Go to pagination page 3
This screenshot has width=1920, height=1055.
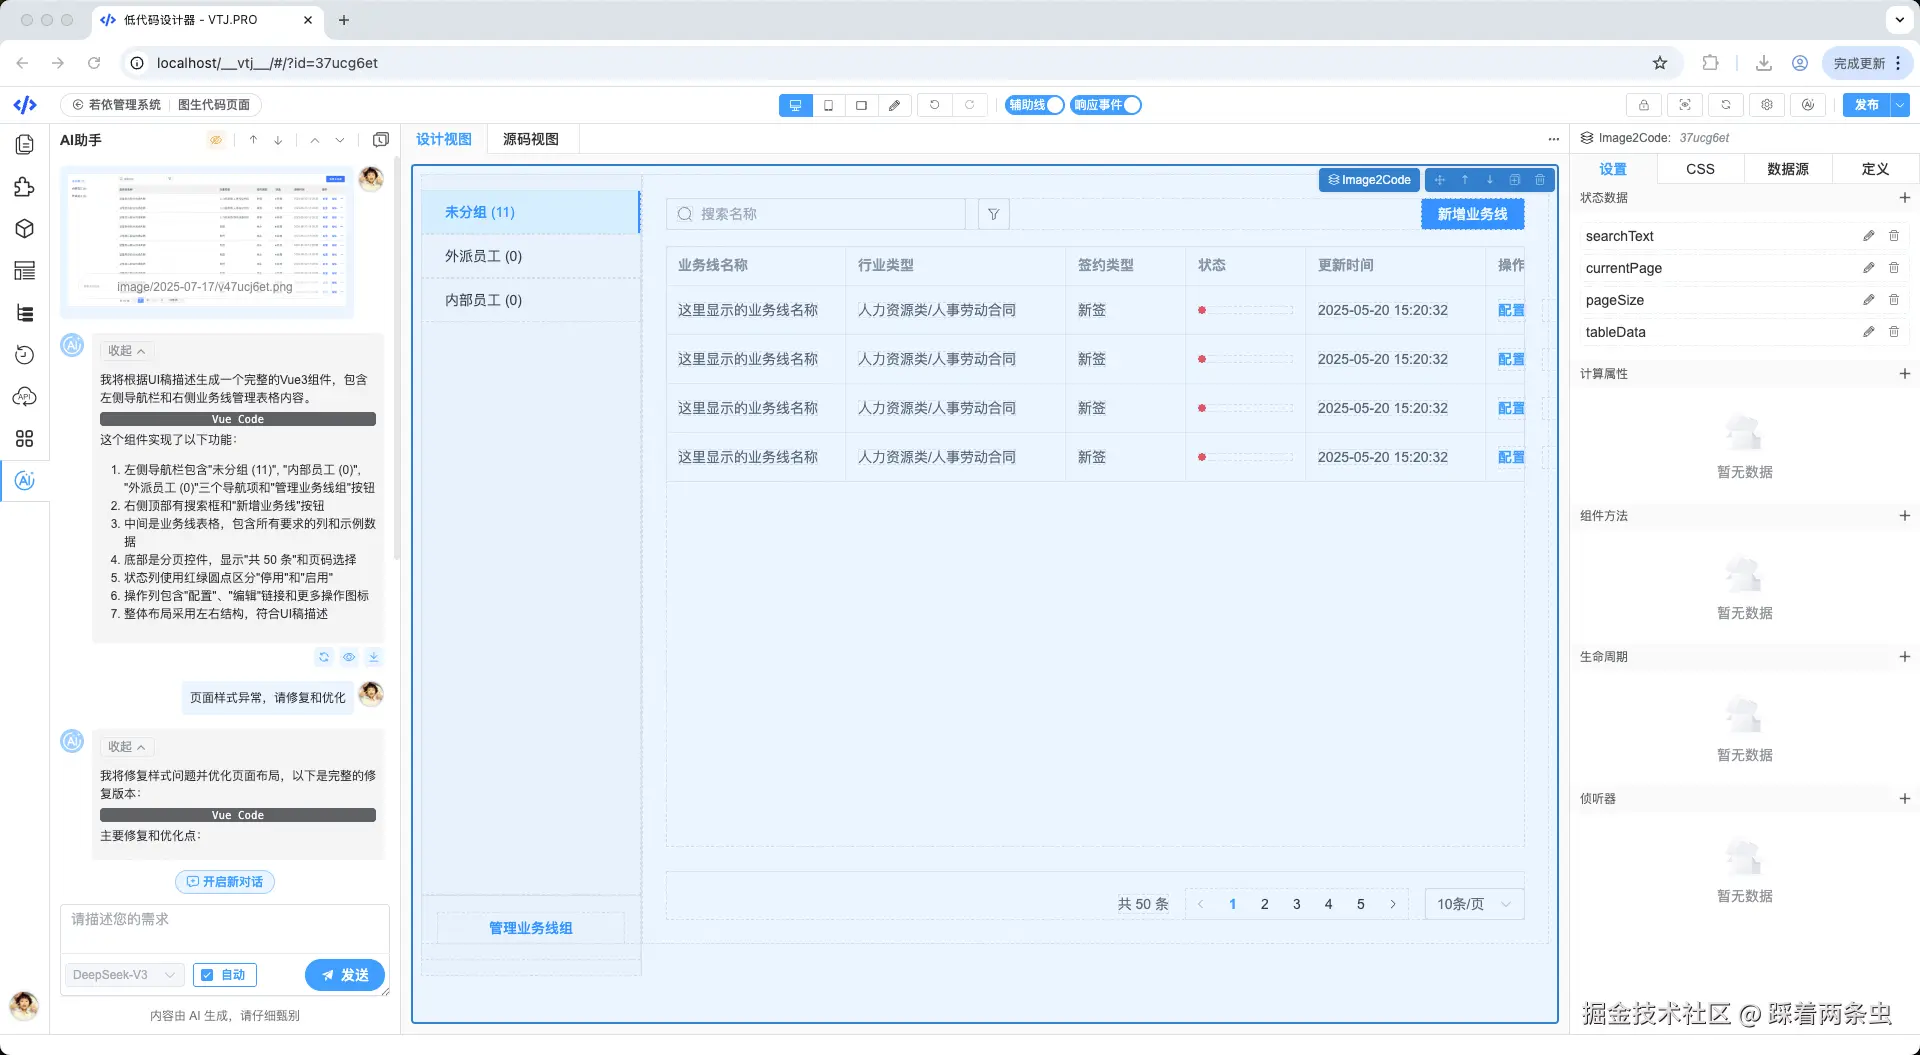coord(1296,904)
